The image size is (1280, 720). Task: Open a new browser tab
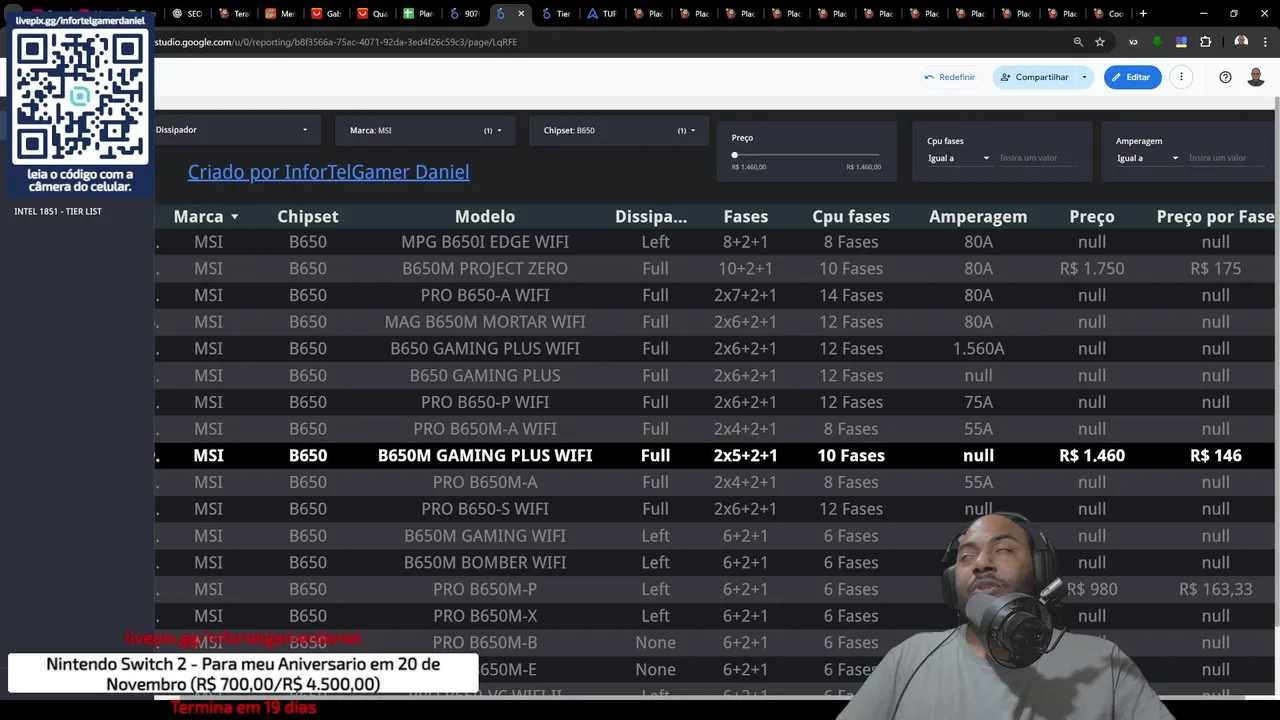pos(1143,14)
